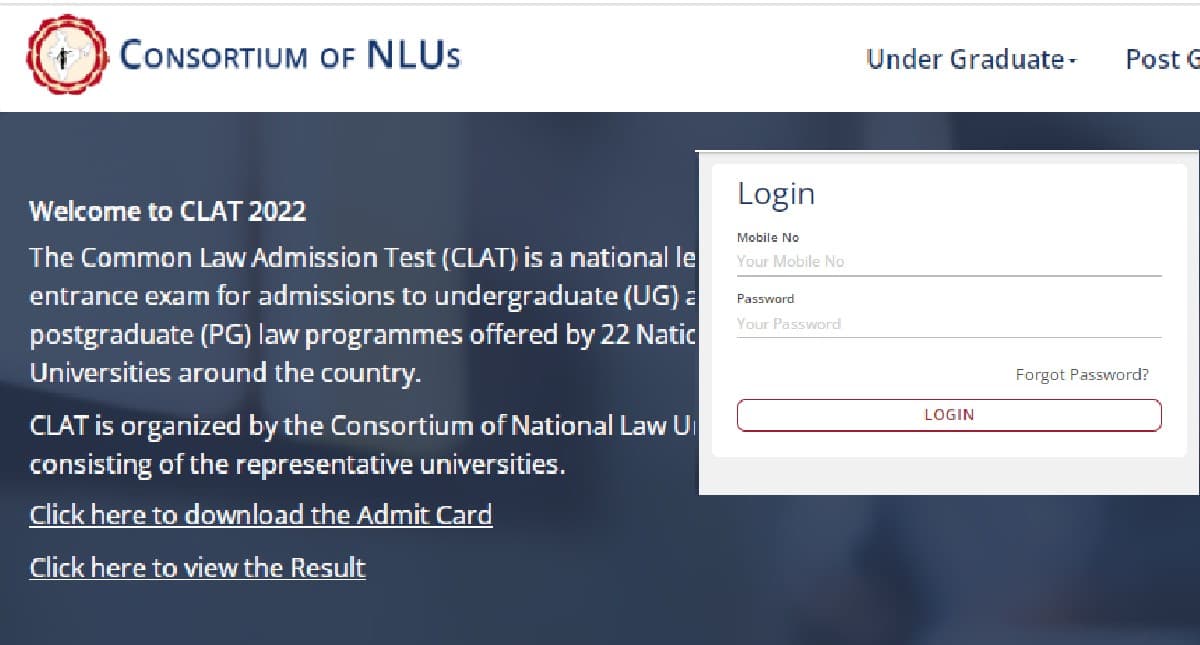Click the Consortium of NLUs logo emblem
The image size is (1200, 645).
coord(67,52)
